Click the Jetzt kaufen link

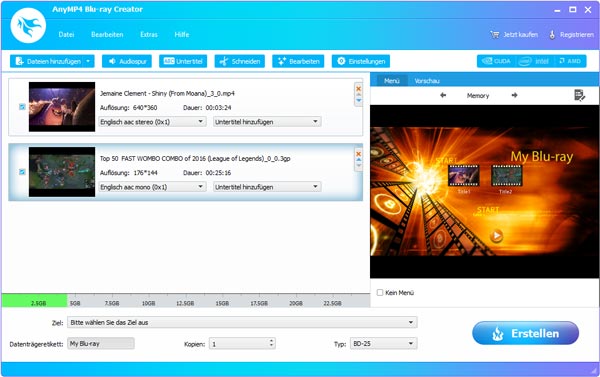pyautogui.click(x=514, y=34)
